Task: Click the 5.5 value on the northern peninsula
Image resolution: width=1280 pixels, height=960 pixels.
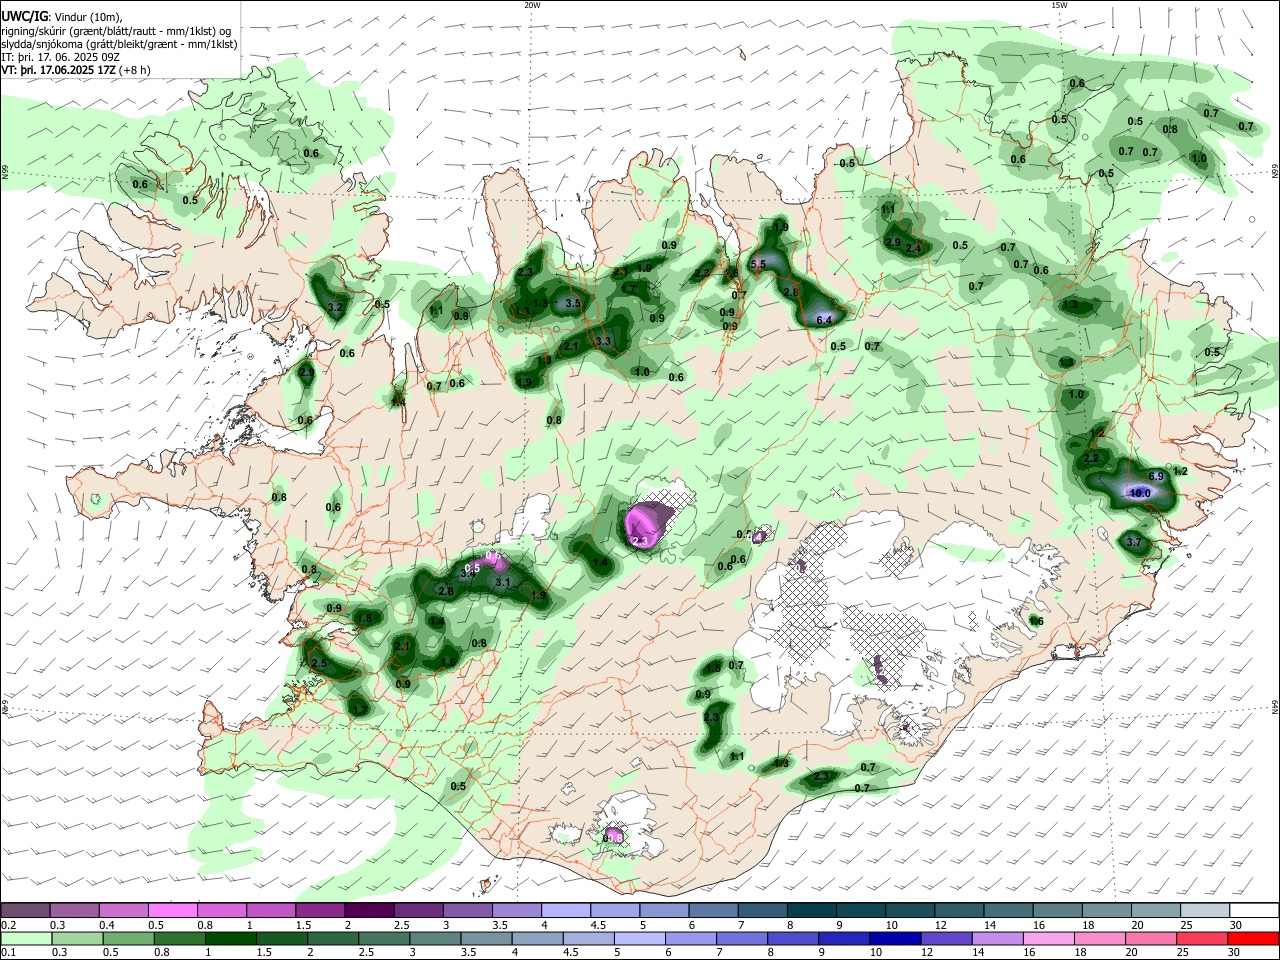Action: coord(758,264)
